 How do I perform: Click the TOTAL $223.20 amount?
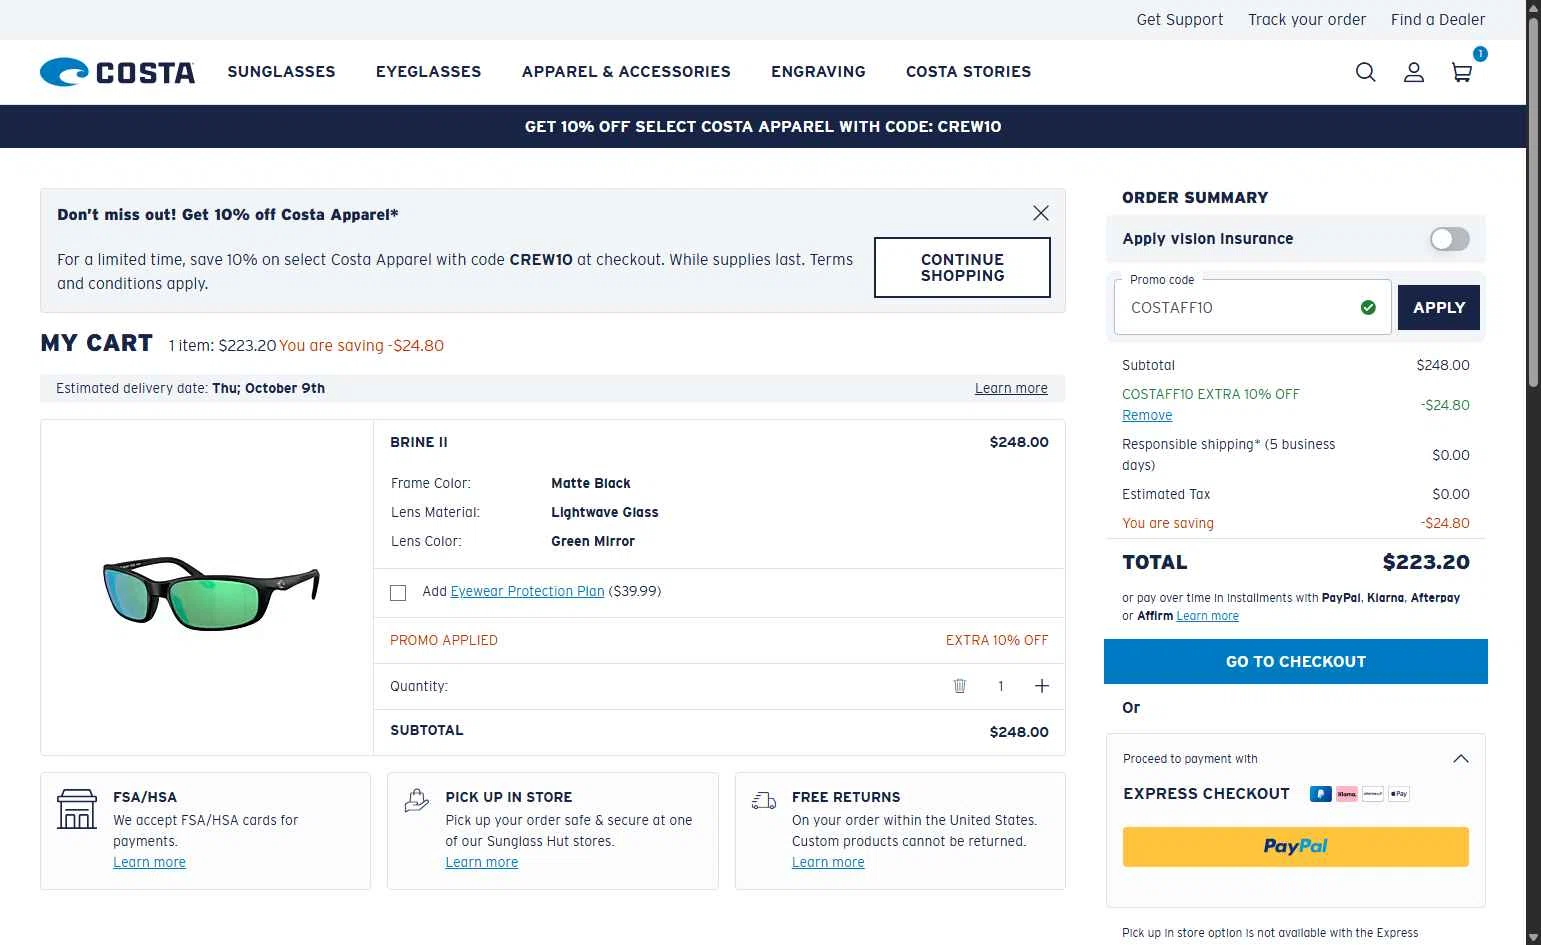[1426, 562]
